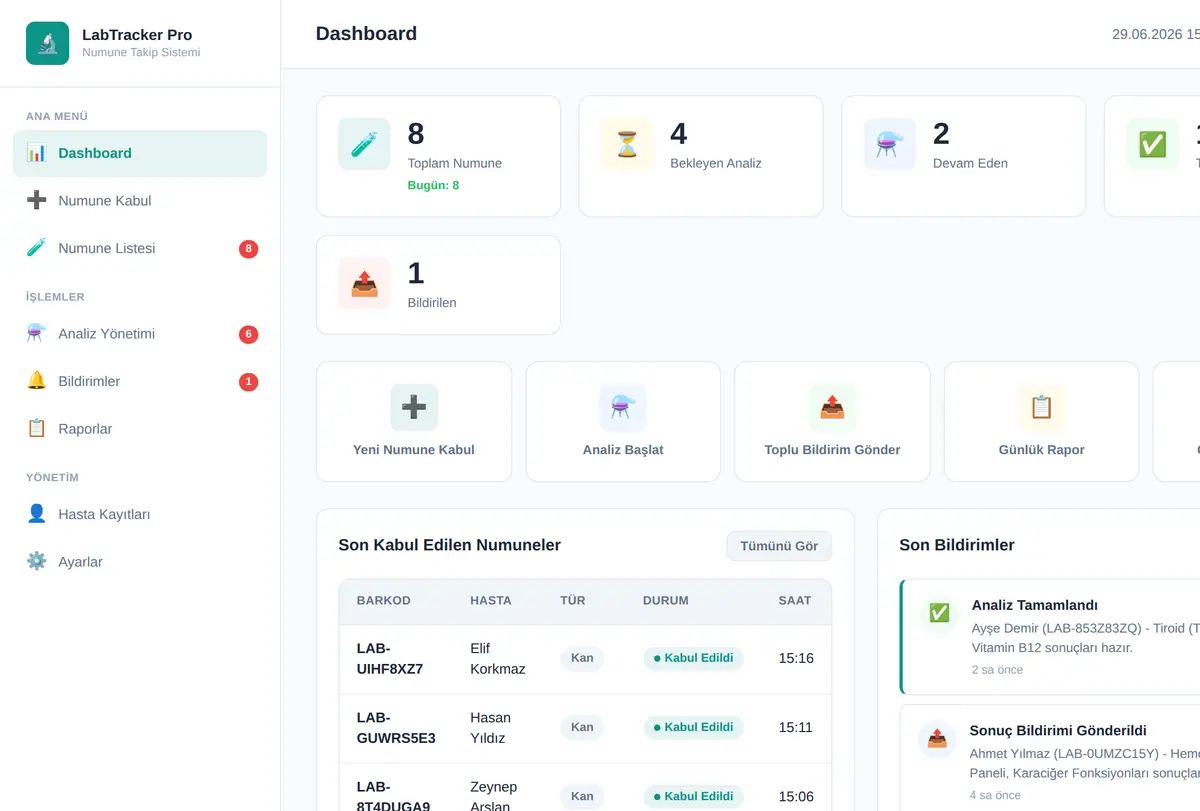The height and width of the screenshot is (811, 1200).
Task: Click patient name Elif Korkmaz
Action: pos(498,658)
